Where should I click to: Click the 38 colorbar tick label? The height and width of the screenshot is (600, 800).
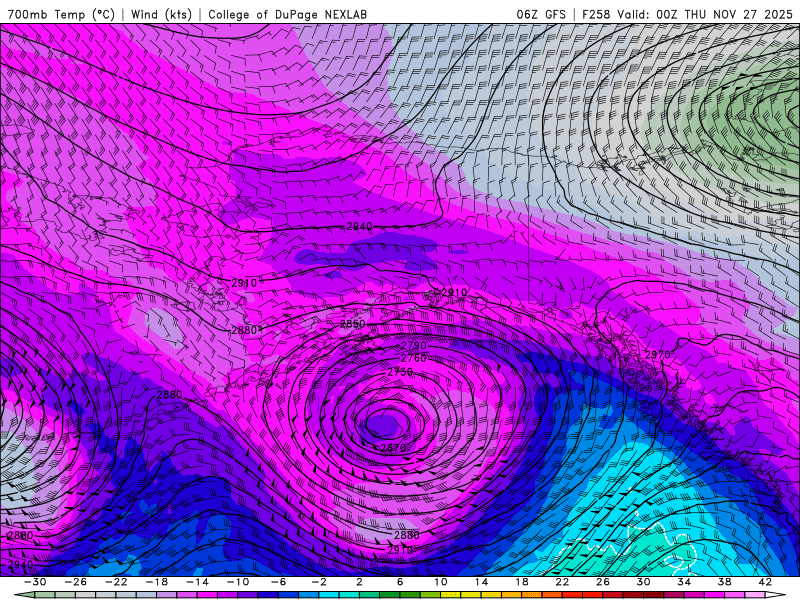click(724, 582)
